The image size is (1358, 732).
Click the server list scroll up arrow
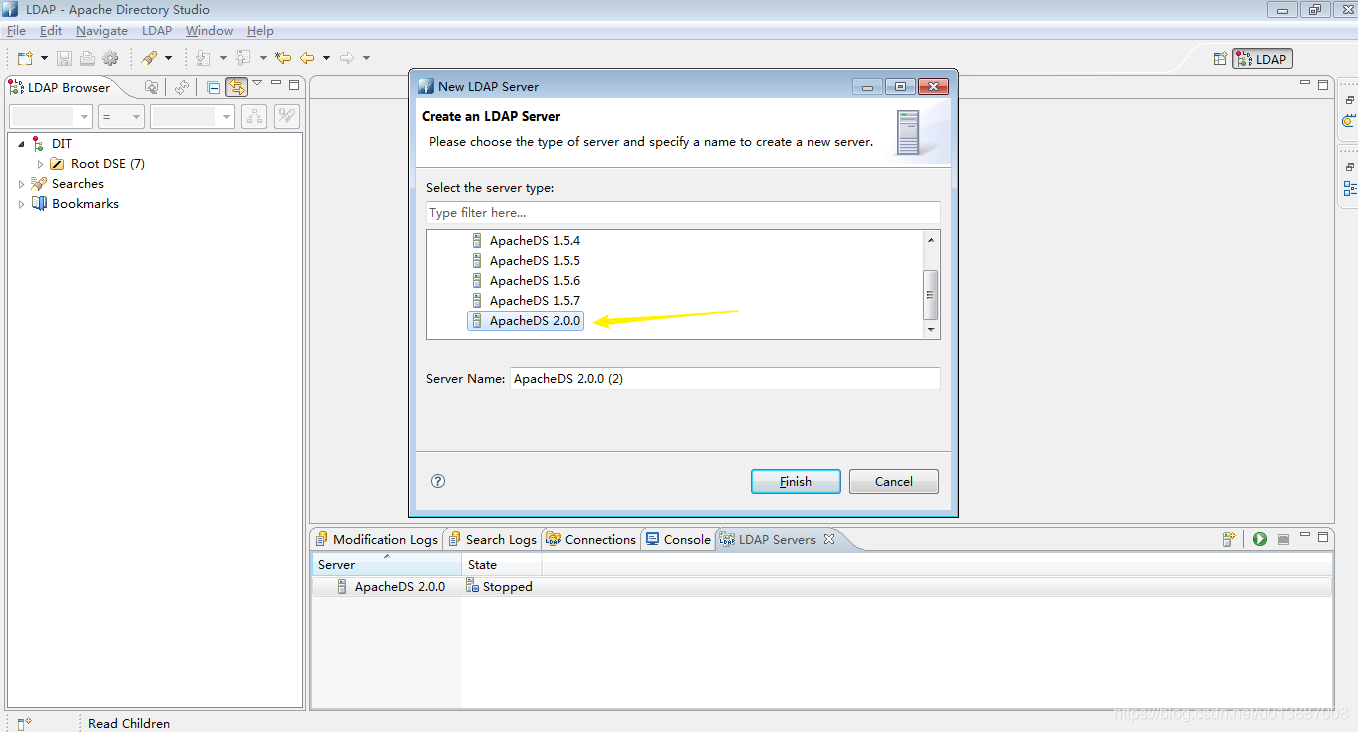click(x=931, y=240)
